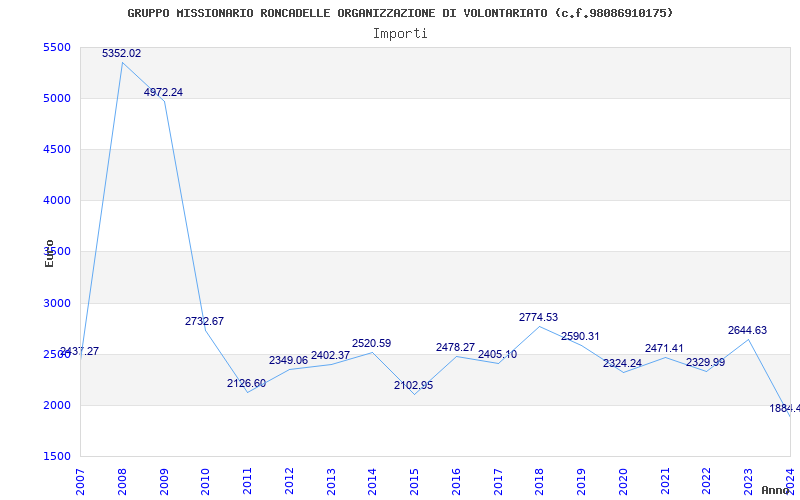Click the x-axis year 2018
800x500 pixels.
coord(540,482)
